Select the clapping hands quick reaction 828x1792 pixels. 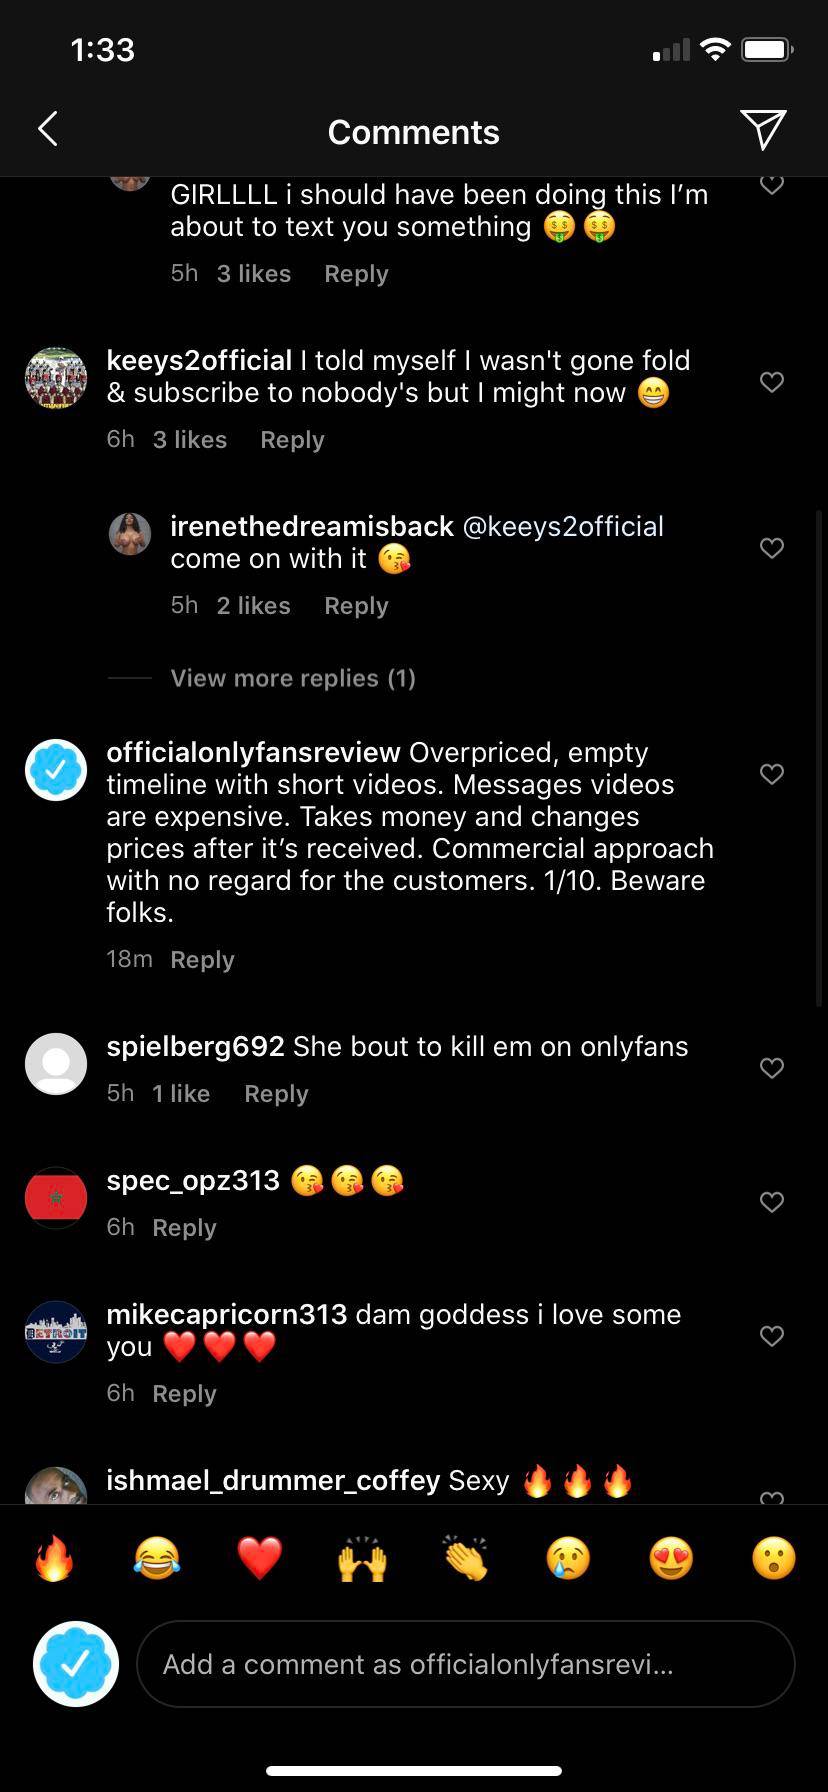coord(464,1556)
